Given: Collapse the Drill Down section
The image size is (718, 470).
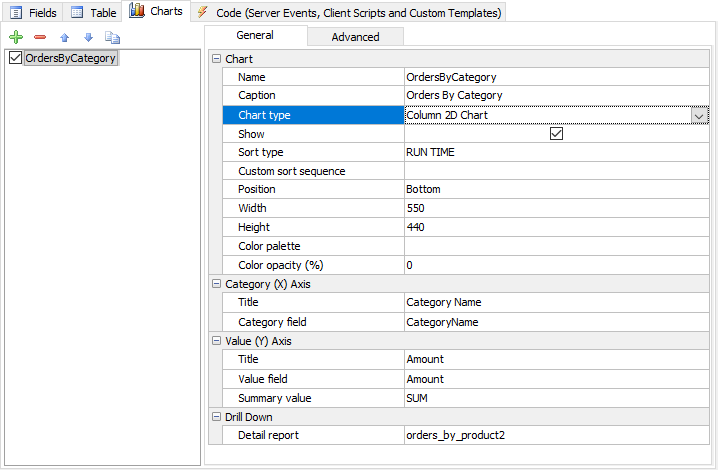Looking at the screenshot, I should [x=216, y=417].
